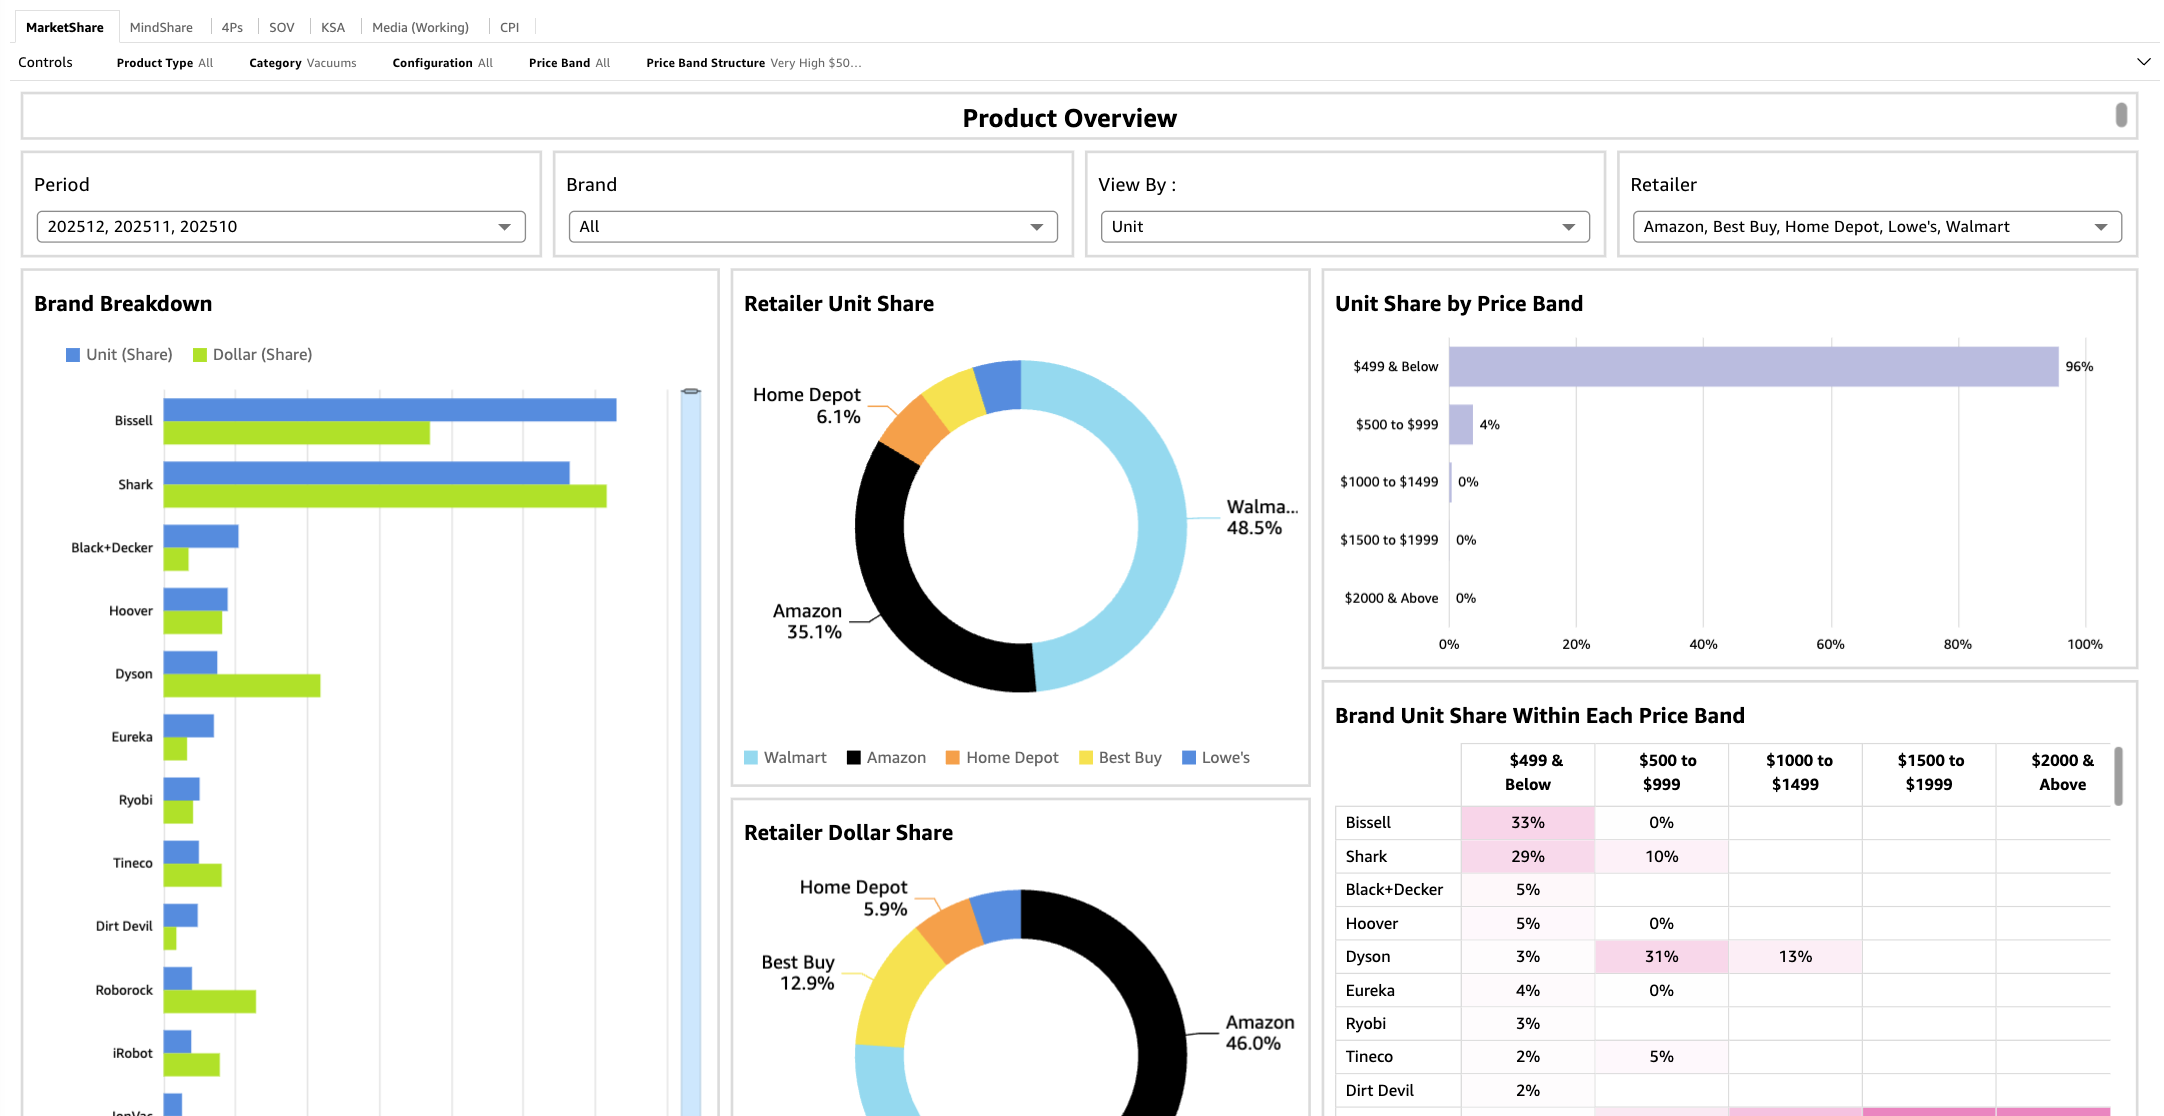Open the CPI tab
The image size is (2164, 1116).
tap(509, 27)
